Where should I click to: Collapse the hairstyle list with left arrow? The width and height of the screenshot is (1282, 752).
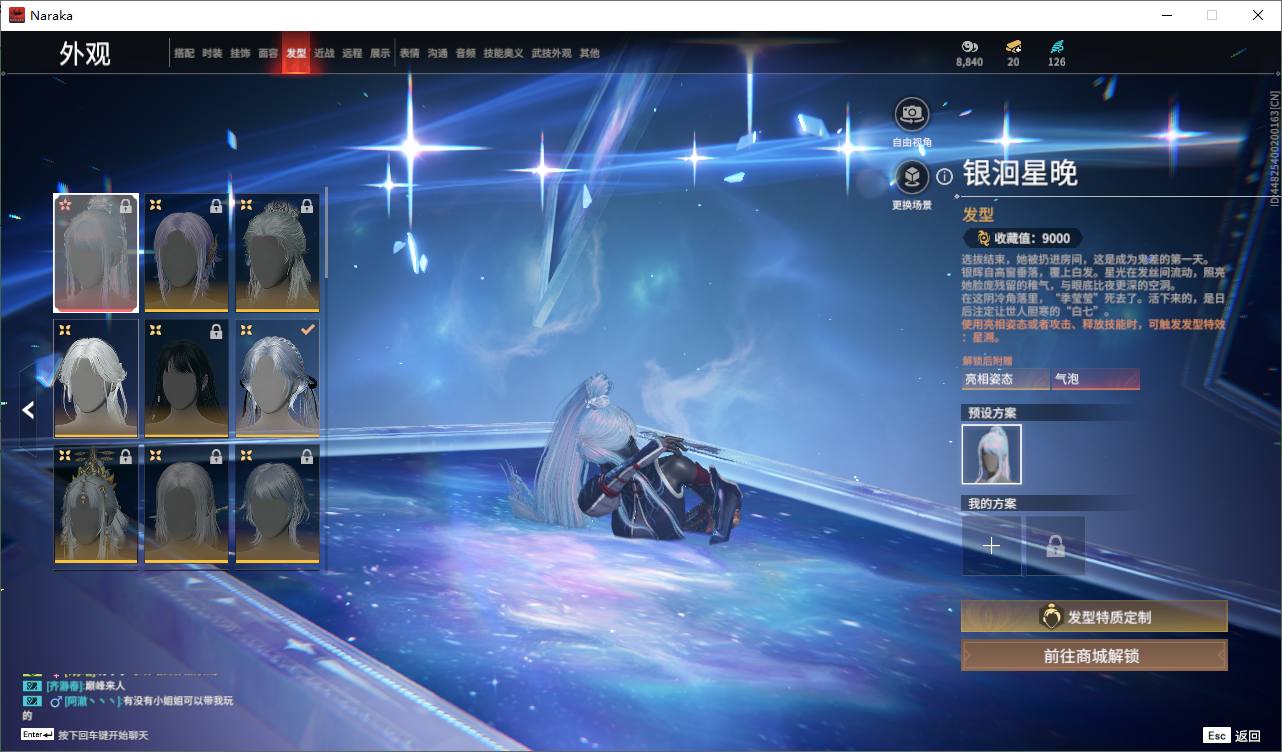(28, 409)
